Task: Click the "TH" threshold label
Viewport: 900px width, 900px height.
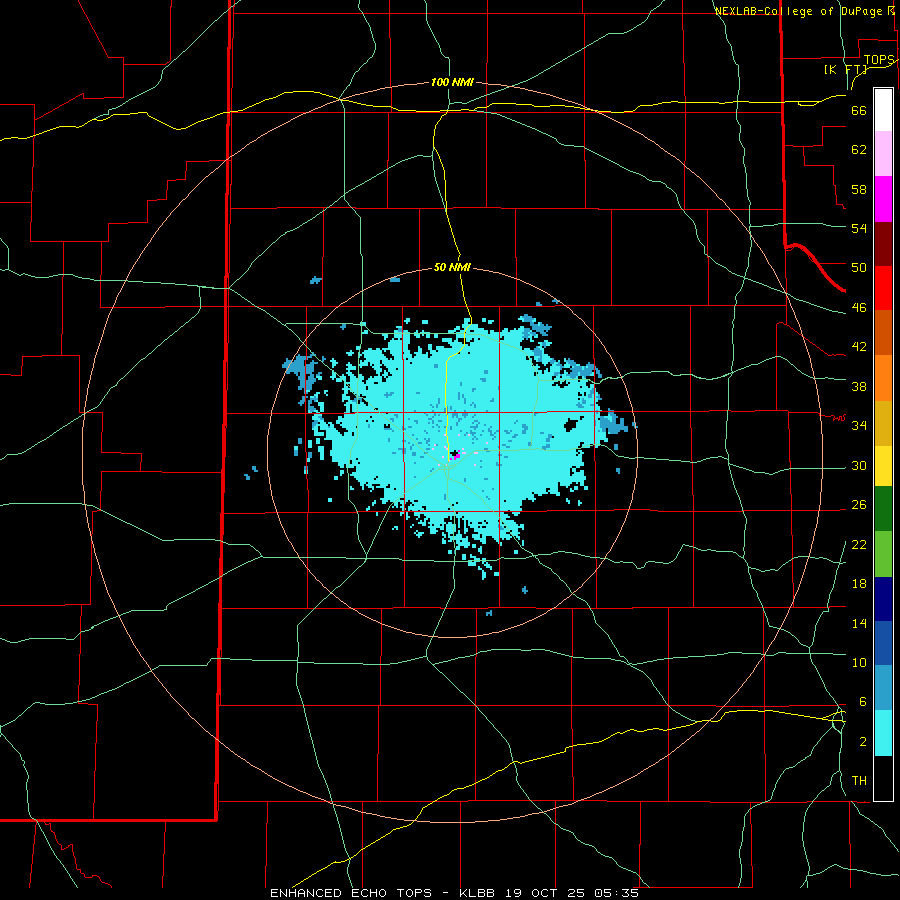Action: 859,781
